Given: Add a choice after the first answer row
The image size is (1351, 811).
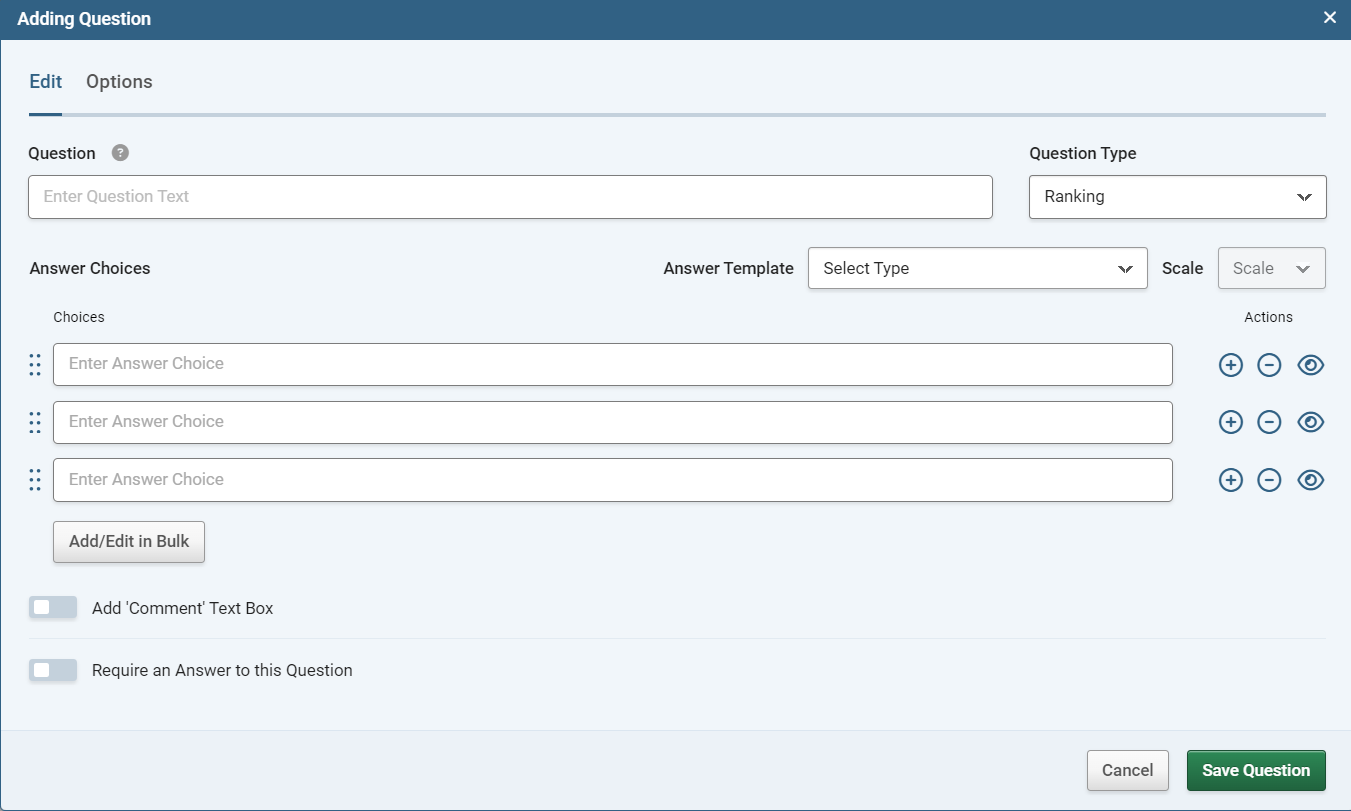Looking at the screenshot, I should pos(1231,365).
